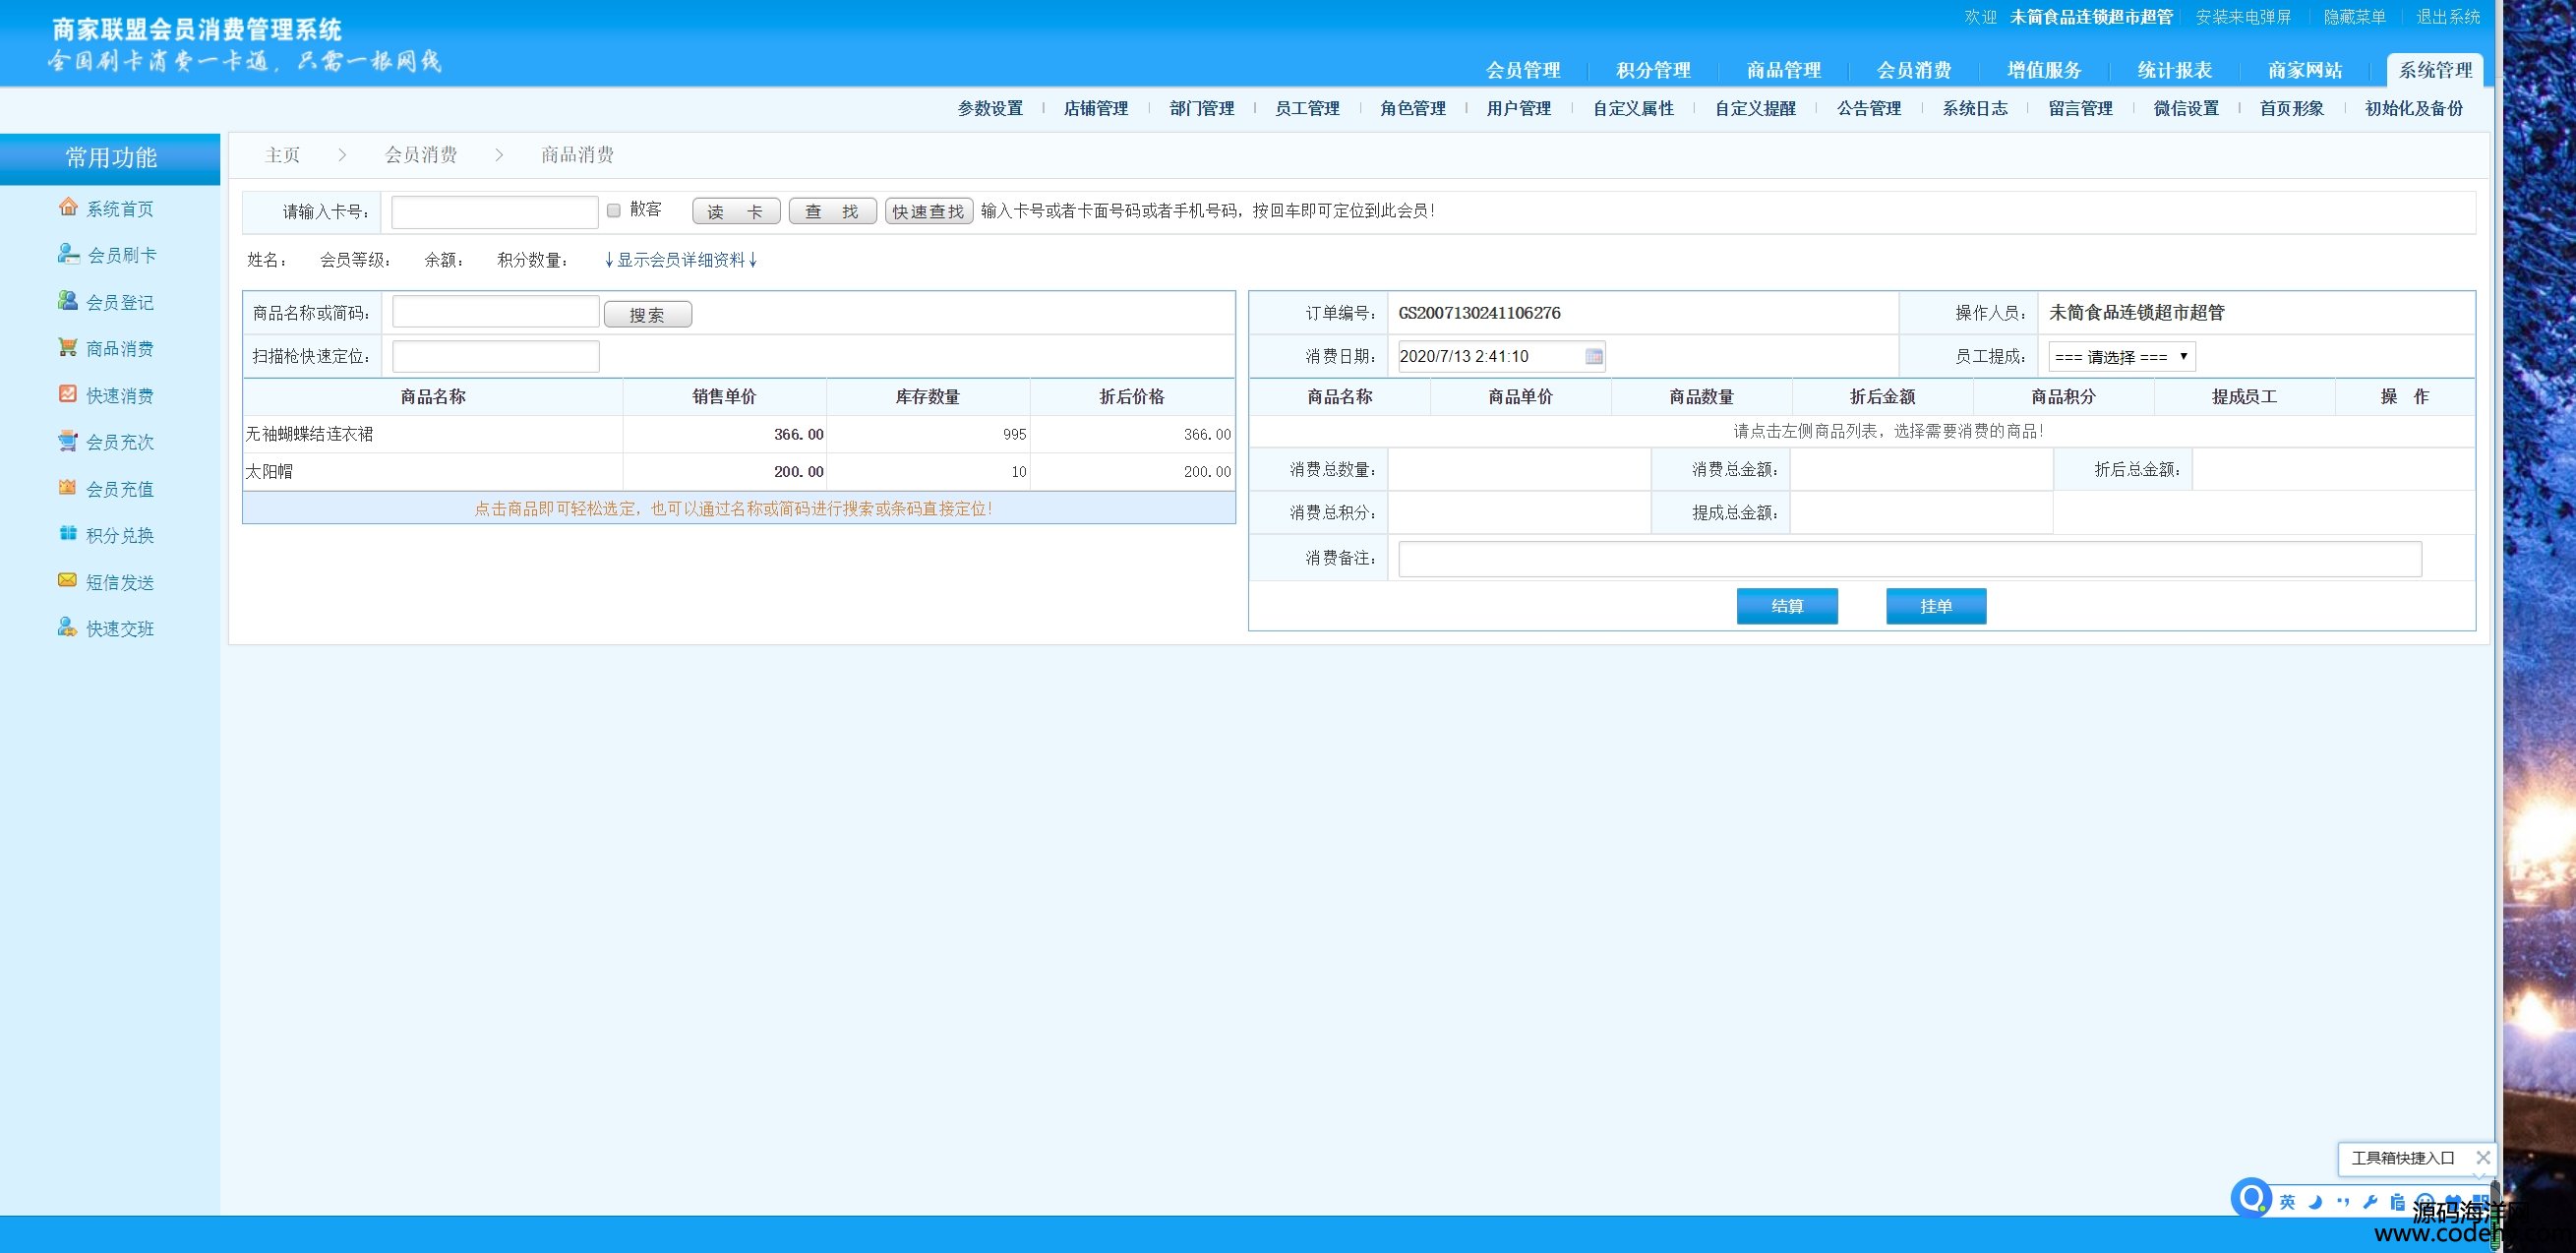This screenshot has height=1253, width=2576.
Task: Click the 短信发送 envelope icon
Action: [x=68, y=580]
